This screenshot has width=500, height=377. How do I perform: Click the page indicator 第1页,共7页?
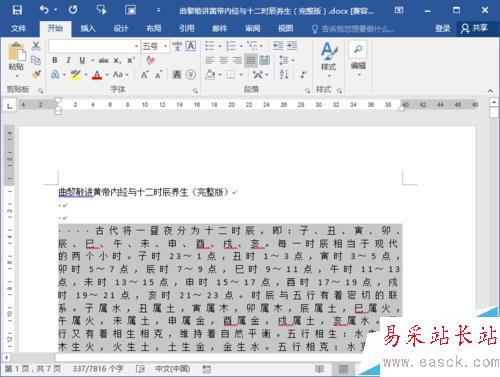click(x=33, y=369)
